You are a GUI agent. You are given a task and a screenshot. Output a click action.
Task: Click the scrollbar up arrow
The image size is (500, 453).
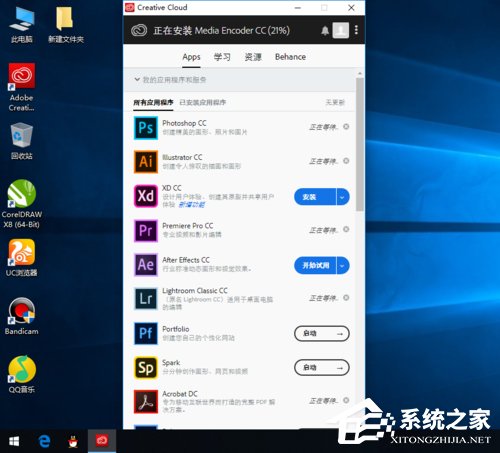point(359,73)
